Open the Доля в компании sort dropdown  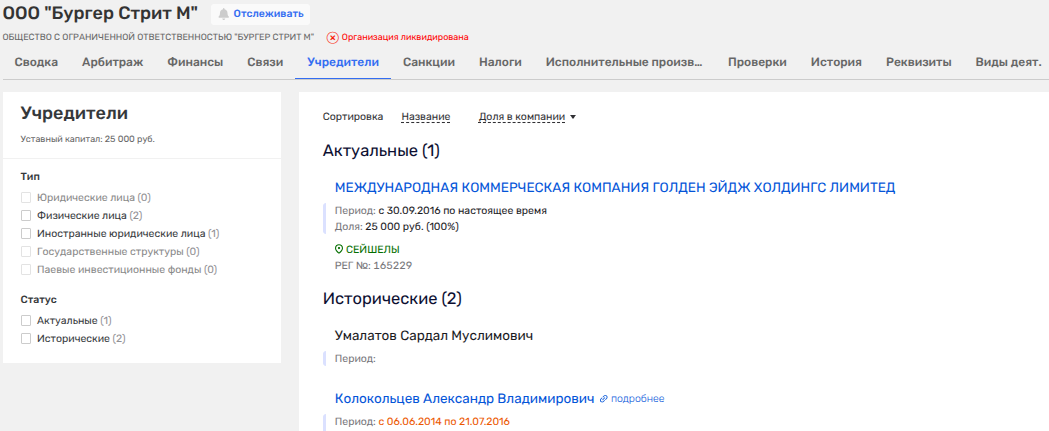pyautogui.click(x=527, y=117)
